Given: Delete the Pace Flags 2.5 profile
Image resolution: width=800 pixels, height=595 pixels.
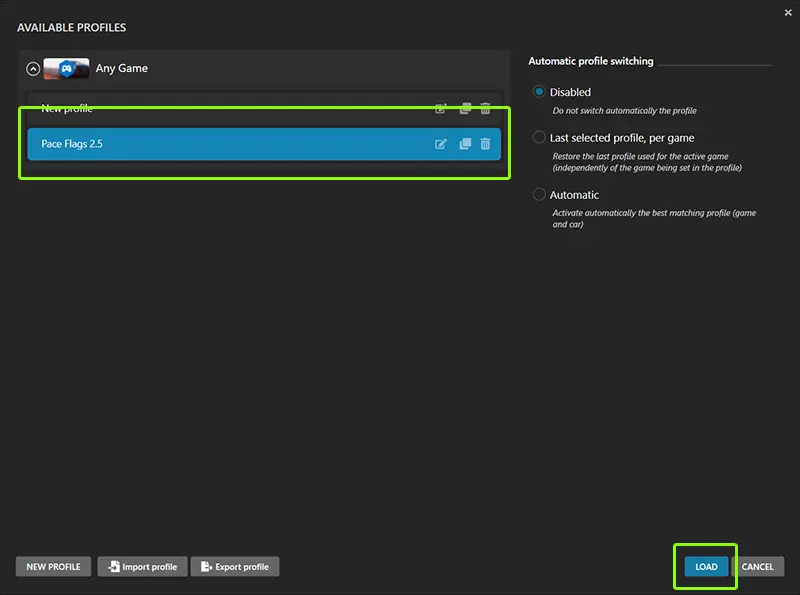Looking at the screenshot, I should coord(486,144).
